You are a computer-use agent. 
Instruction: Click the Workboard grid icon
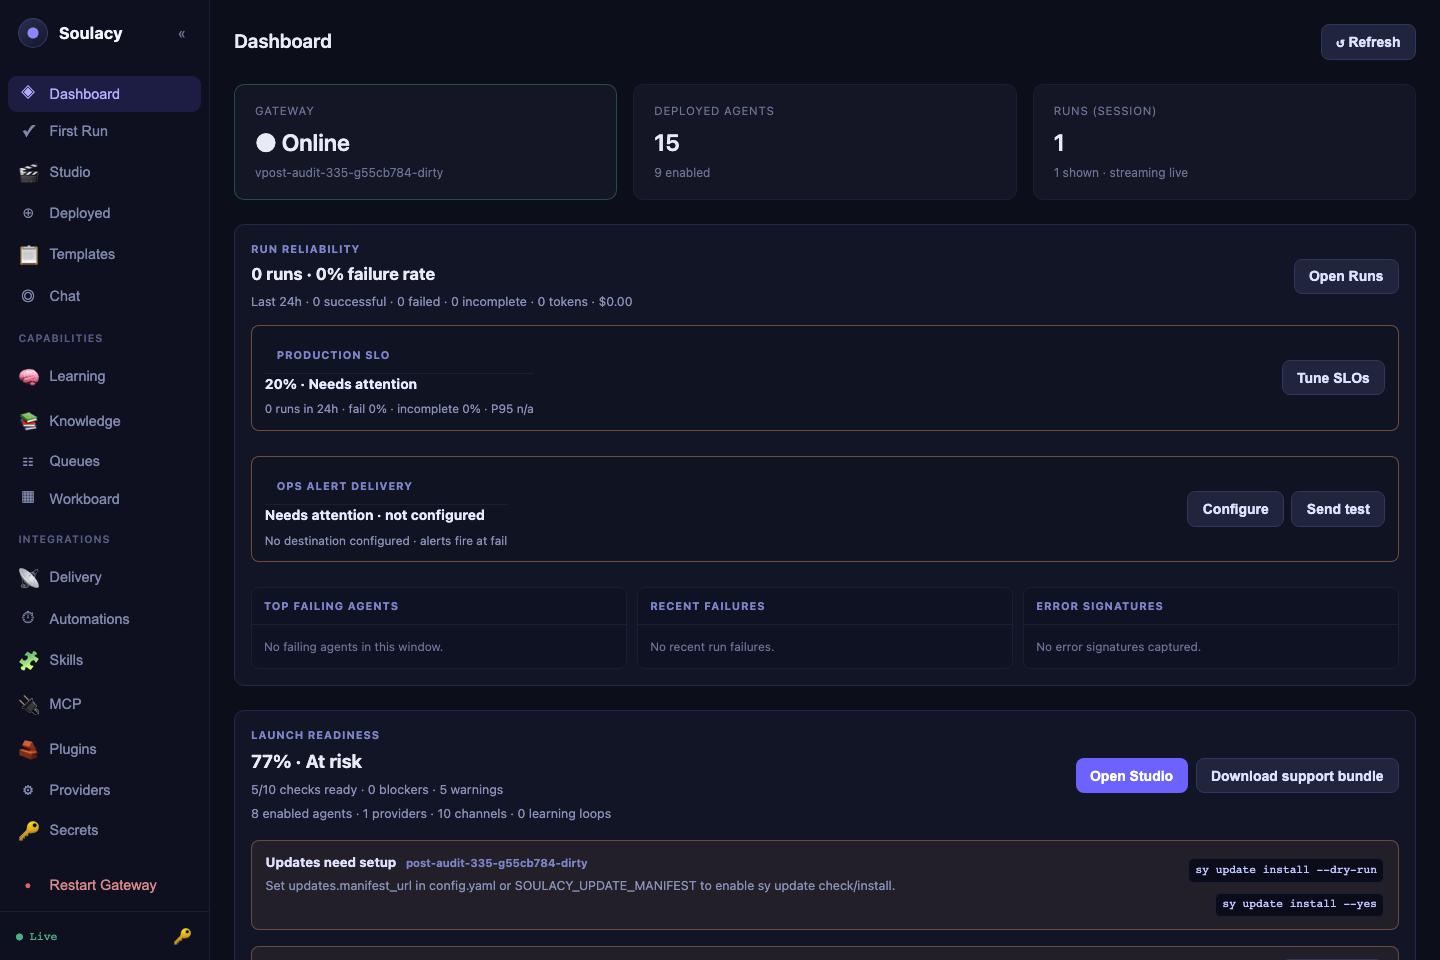pyautogui.click(x=28, y=498)
